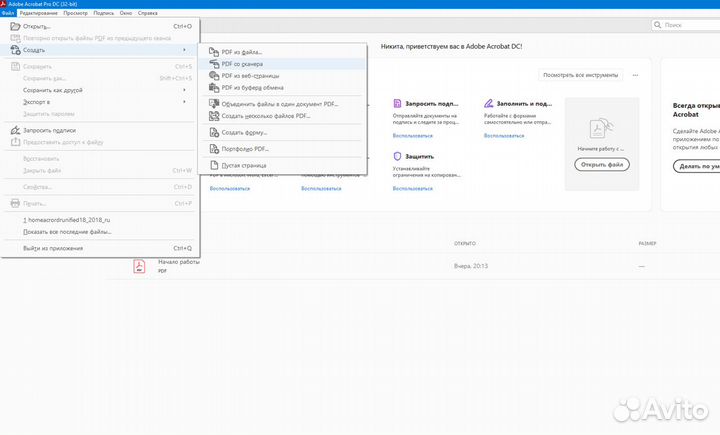Expand the Сохранить как другой submenu
Screen dimensions: 720x435
(x=186, y=90)
